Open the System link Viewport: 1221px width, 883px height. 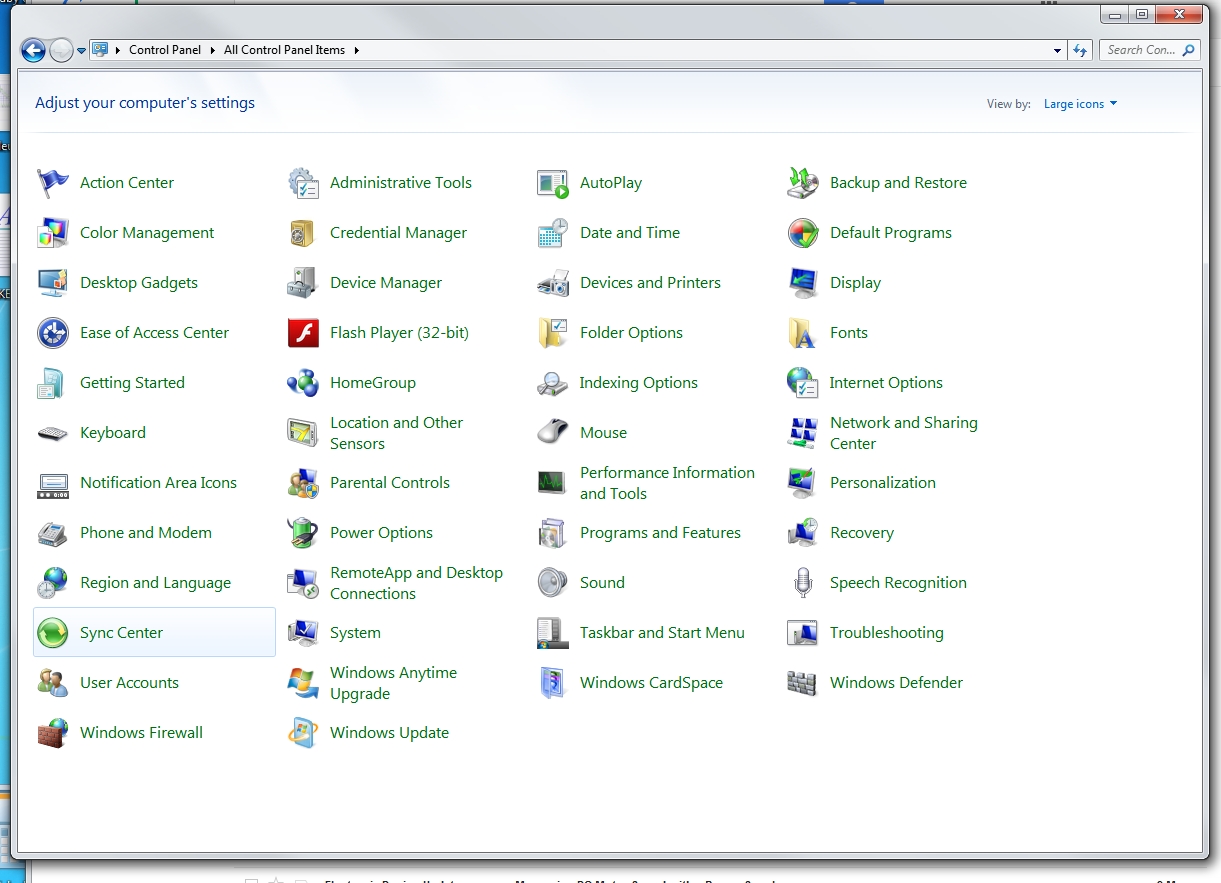tap(355, 633)
